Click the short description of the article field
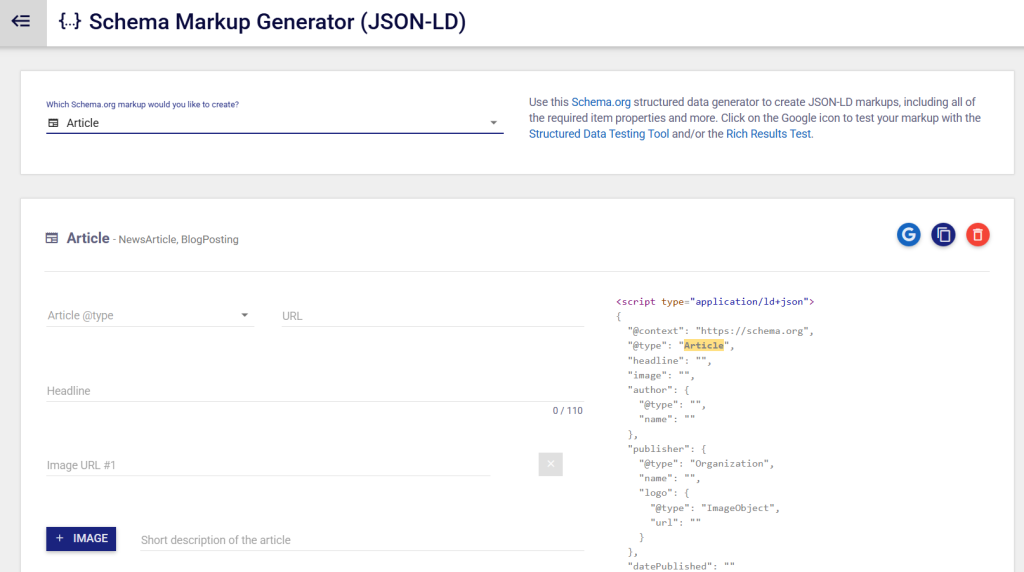The height and width of the screenshot is (572, 1024). point(362,540)
